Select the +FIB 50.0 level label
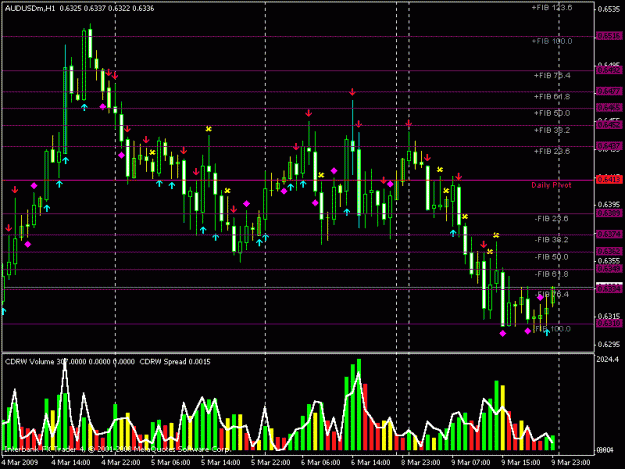This screenshot has height=469, width=625. pos(552,113)
